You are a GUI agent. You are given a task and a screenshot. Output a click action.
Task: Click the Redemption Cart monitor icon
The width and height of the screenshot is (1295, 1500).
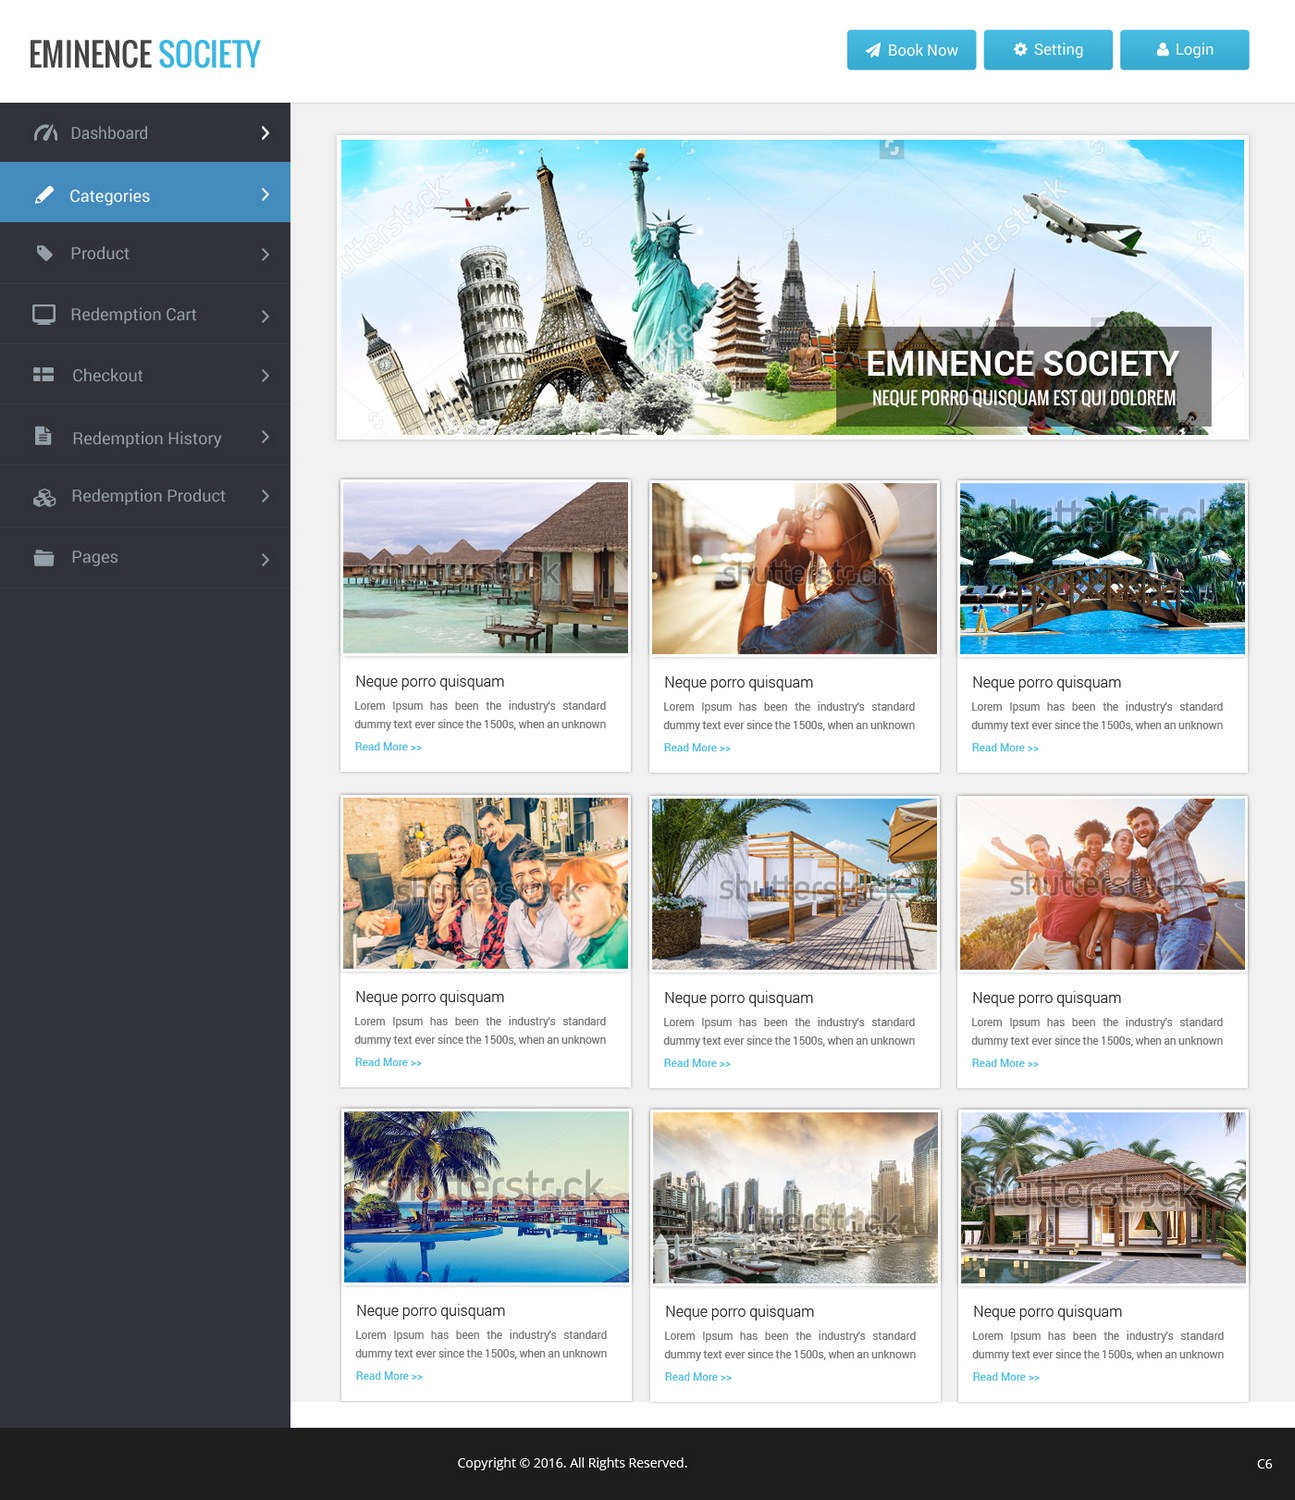click(44, 315)
